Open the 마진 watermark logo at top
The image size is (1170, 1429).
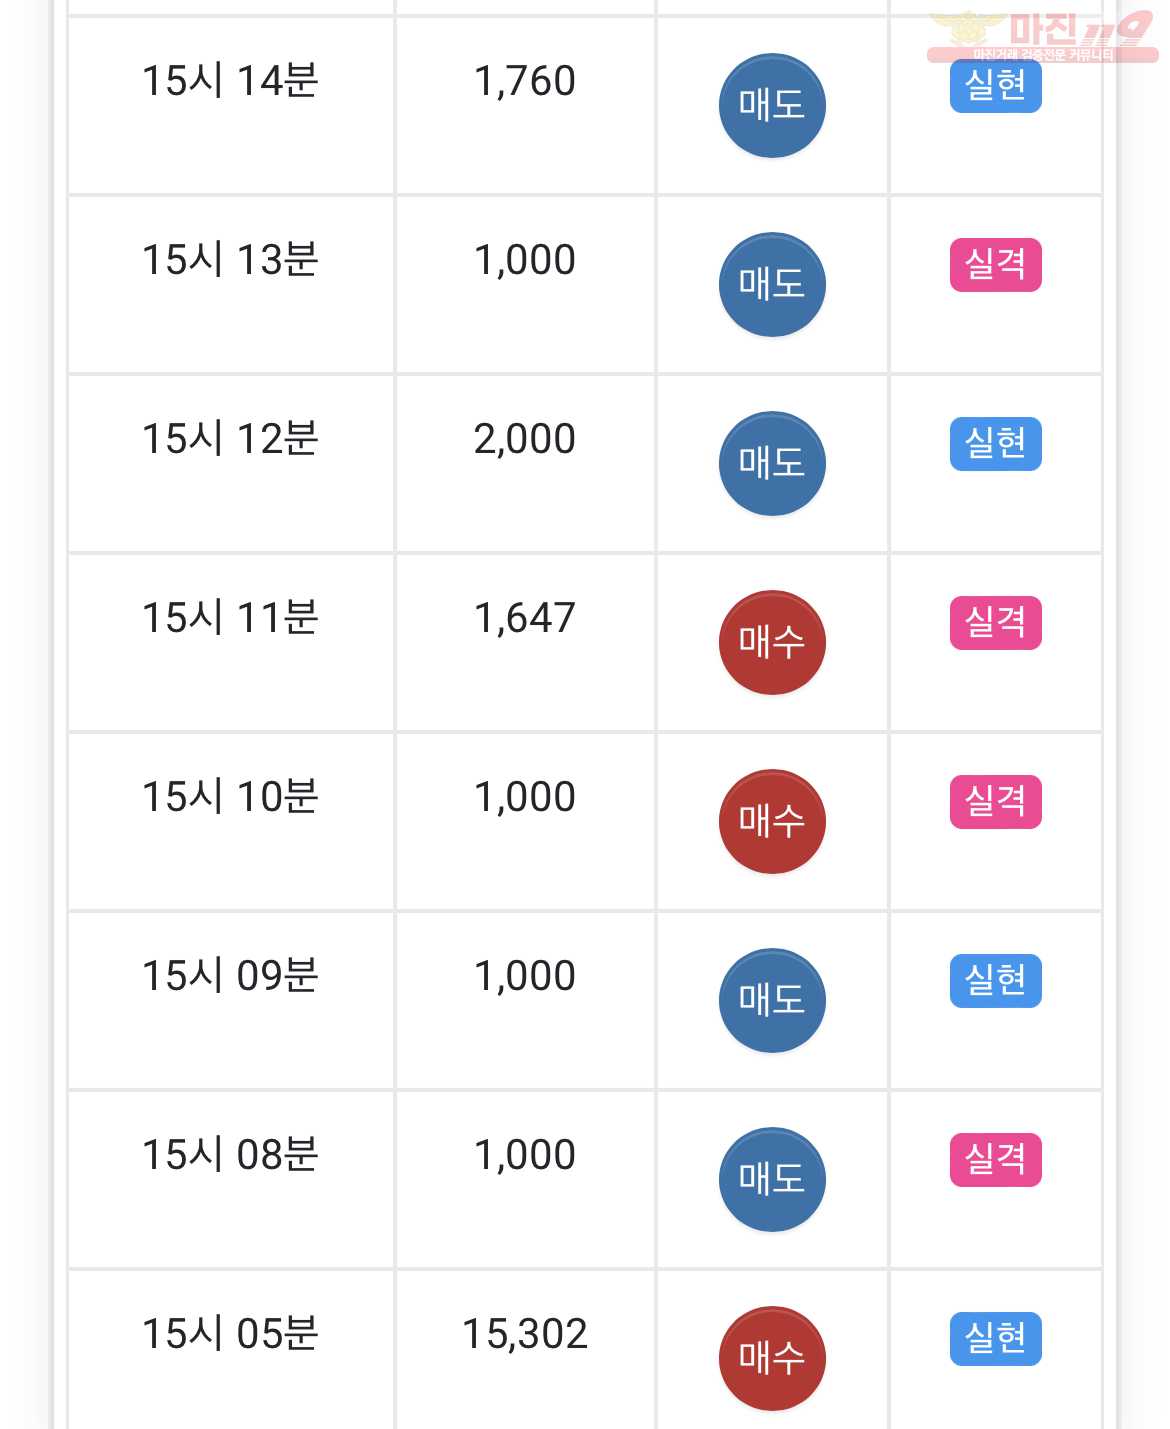pos(1042,37)
